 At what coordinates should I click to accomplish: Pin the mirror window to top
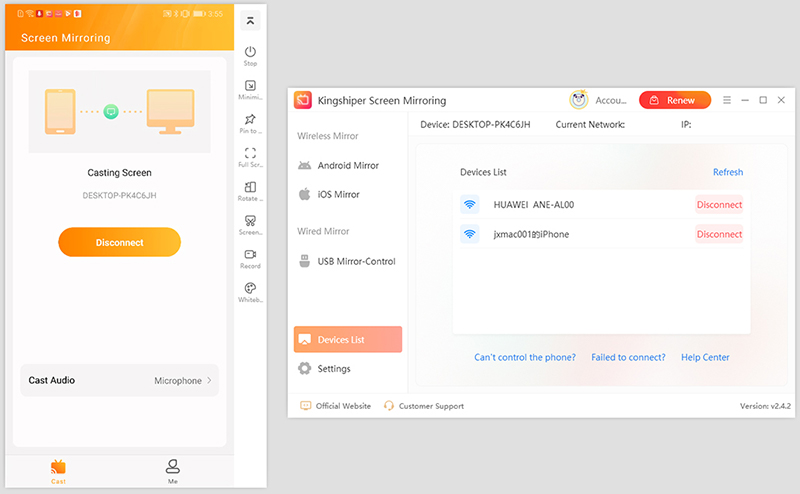point(250,120)
